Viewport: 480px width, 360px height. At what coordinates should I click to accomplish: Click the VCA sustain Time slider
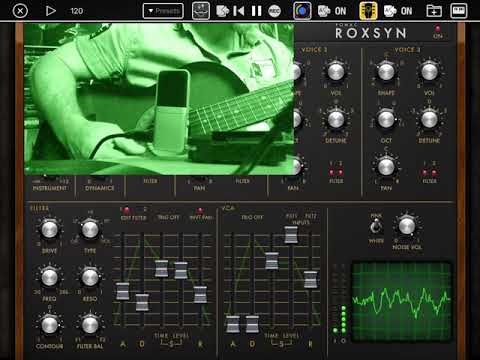pos(271,261)
